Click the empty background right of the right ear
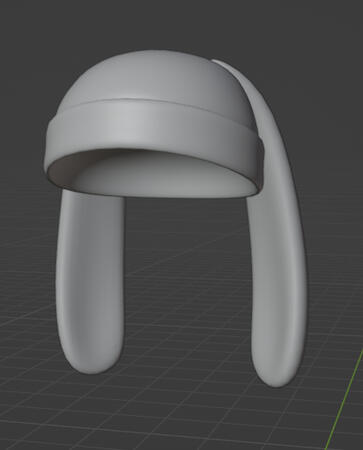This screenshot has width=363, height=450. point(333,200)
